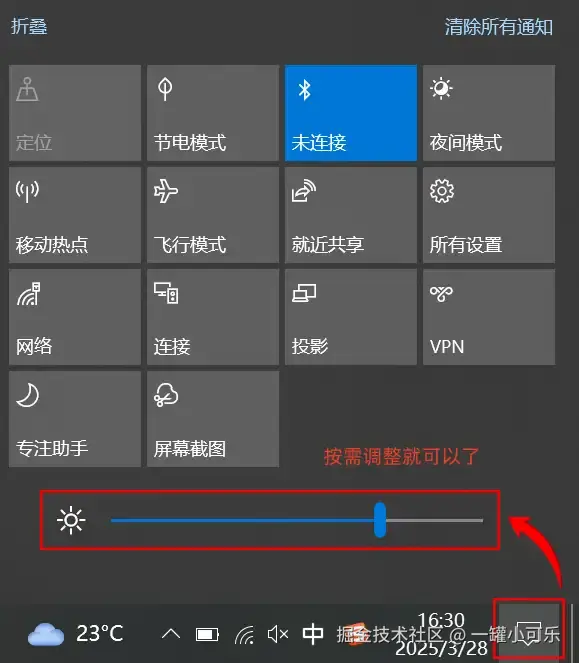Open 所有设置 gear tile
579x663 pixels.
(x=489, y=215)
